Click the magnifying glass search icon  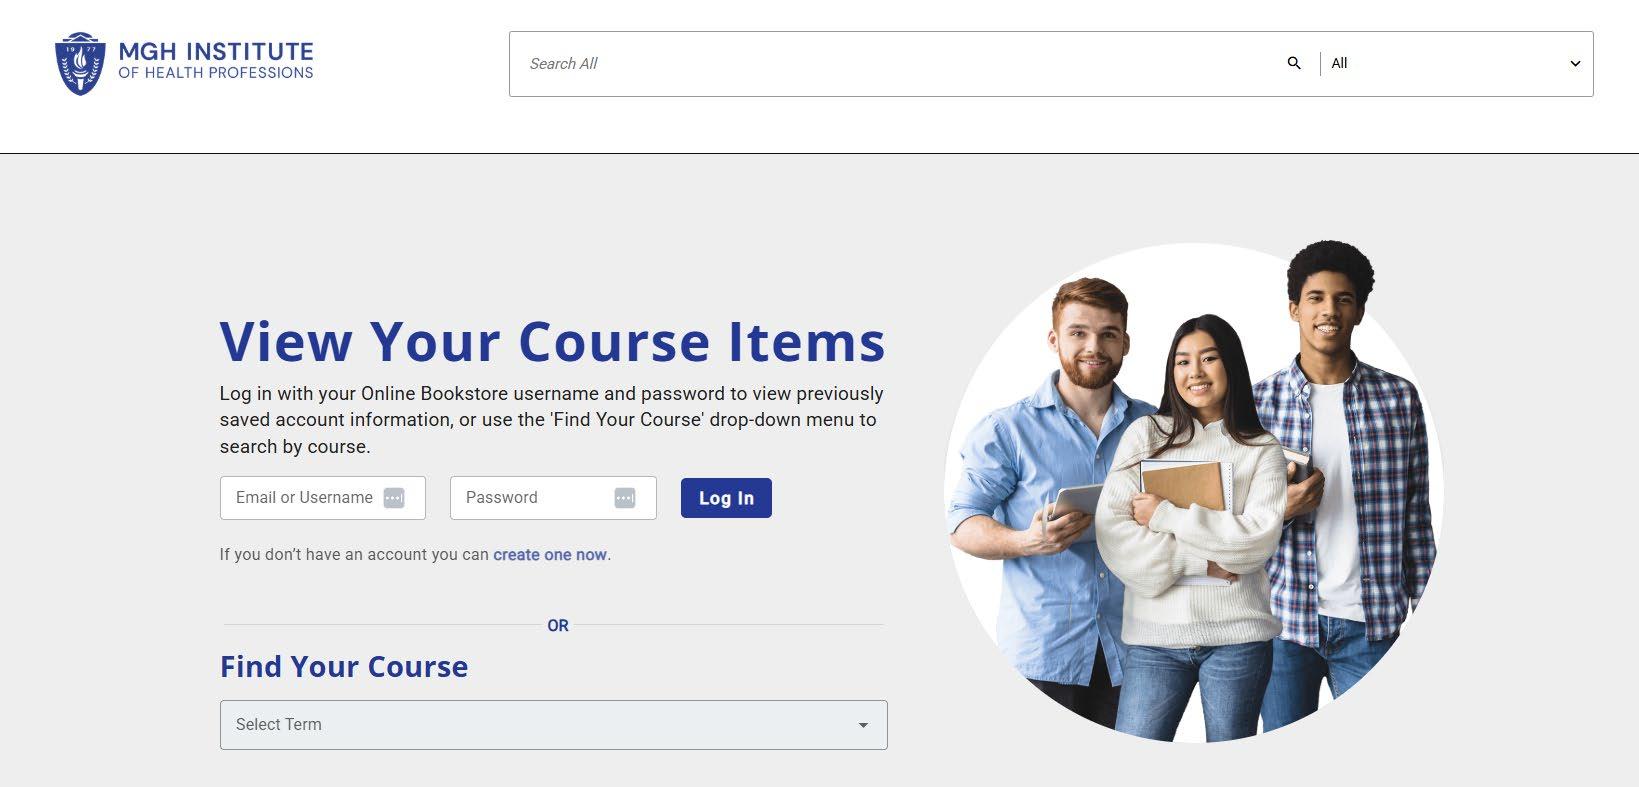point(1294,63)
